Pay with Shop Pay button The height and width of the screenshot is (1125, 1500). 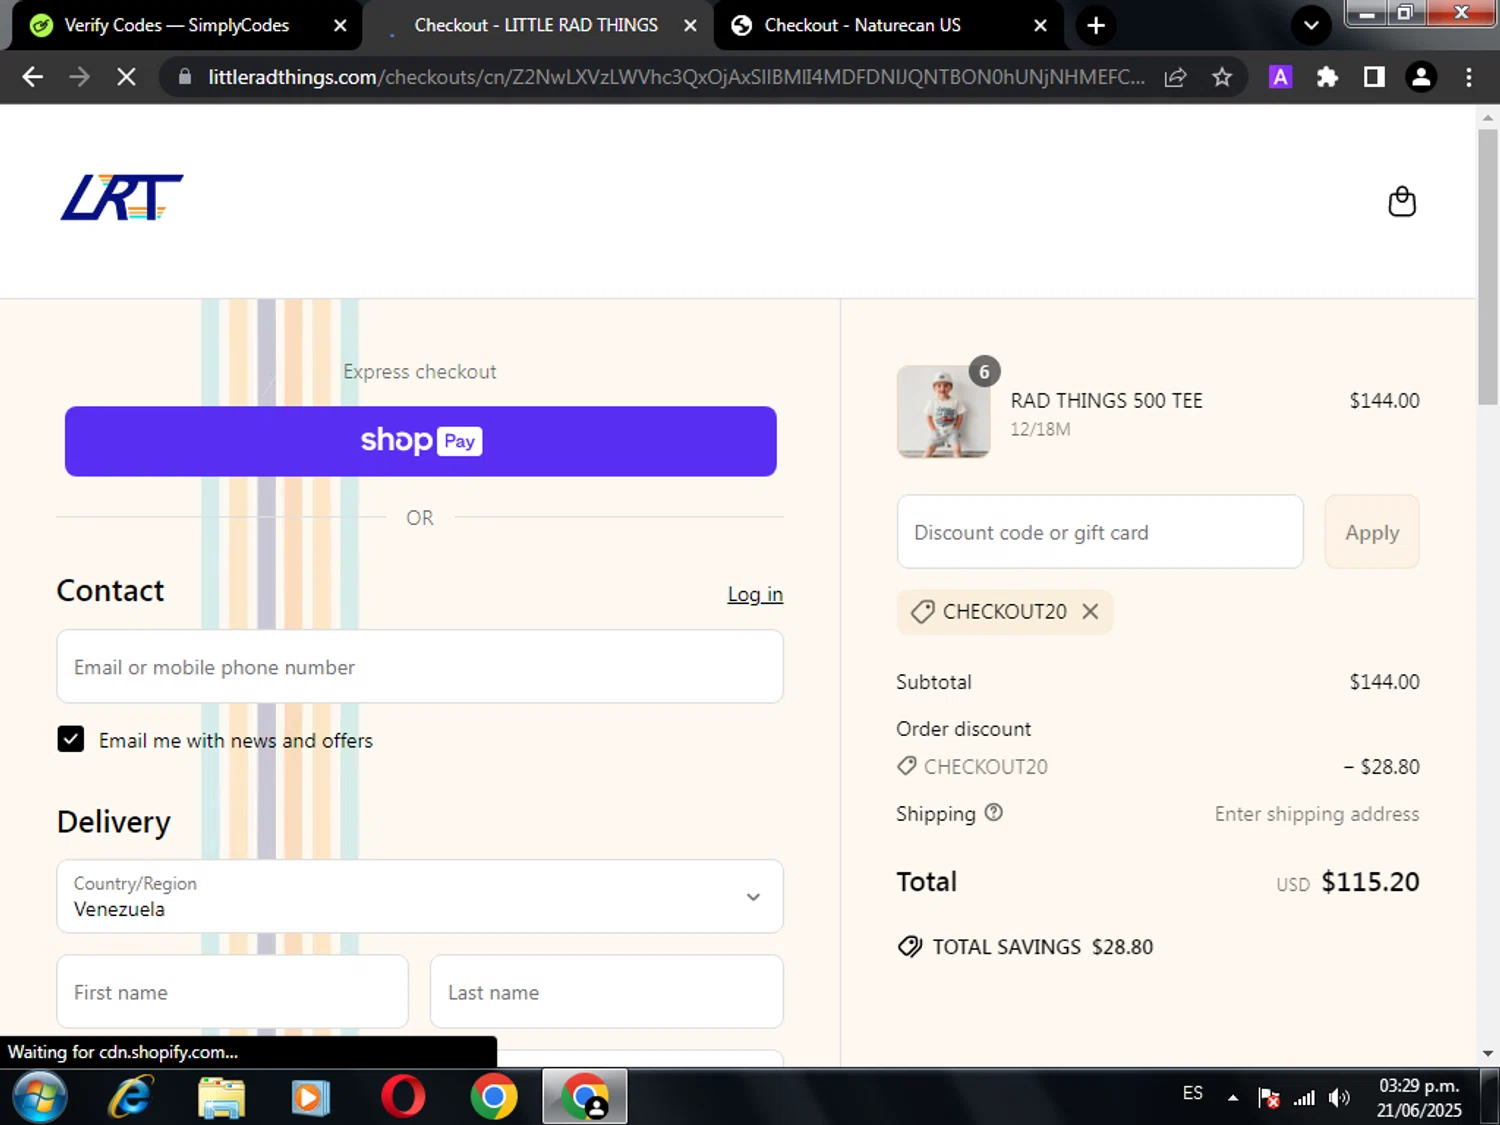tap(420, 441)
